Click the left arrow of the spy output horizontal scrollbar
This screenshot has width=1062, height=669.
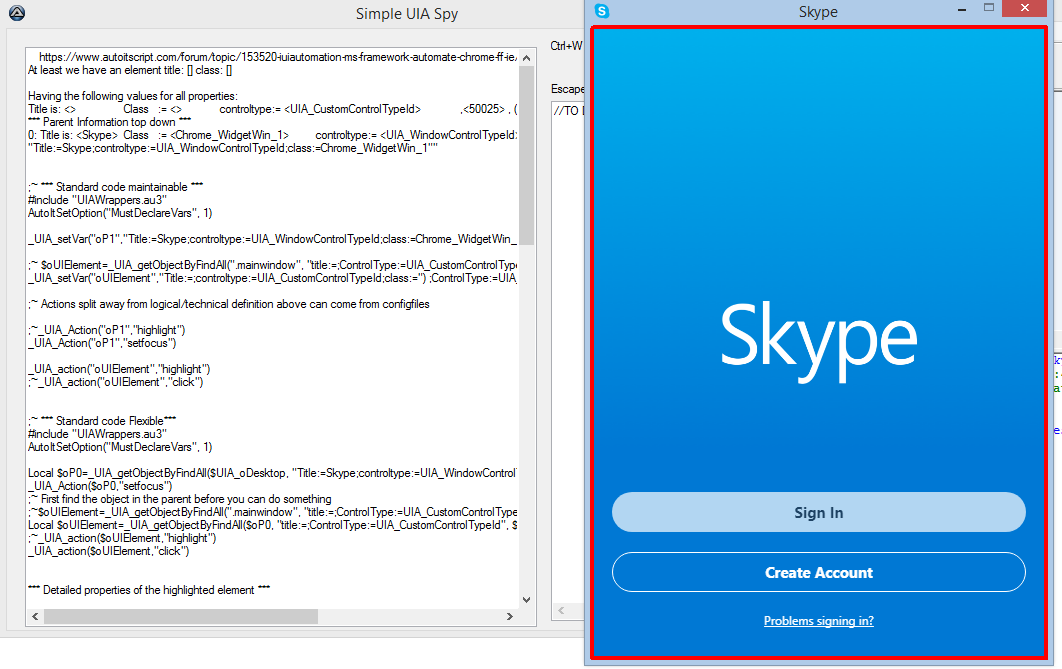[x=35, y=616]
